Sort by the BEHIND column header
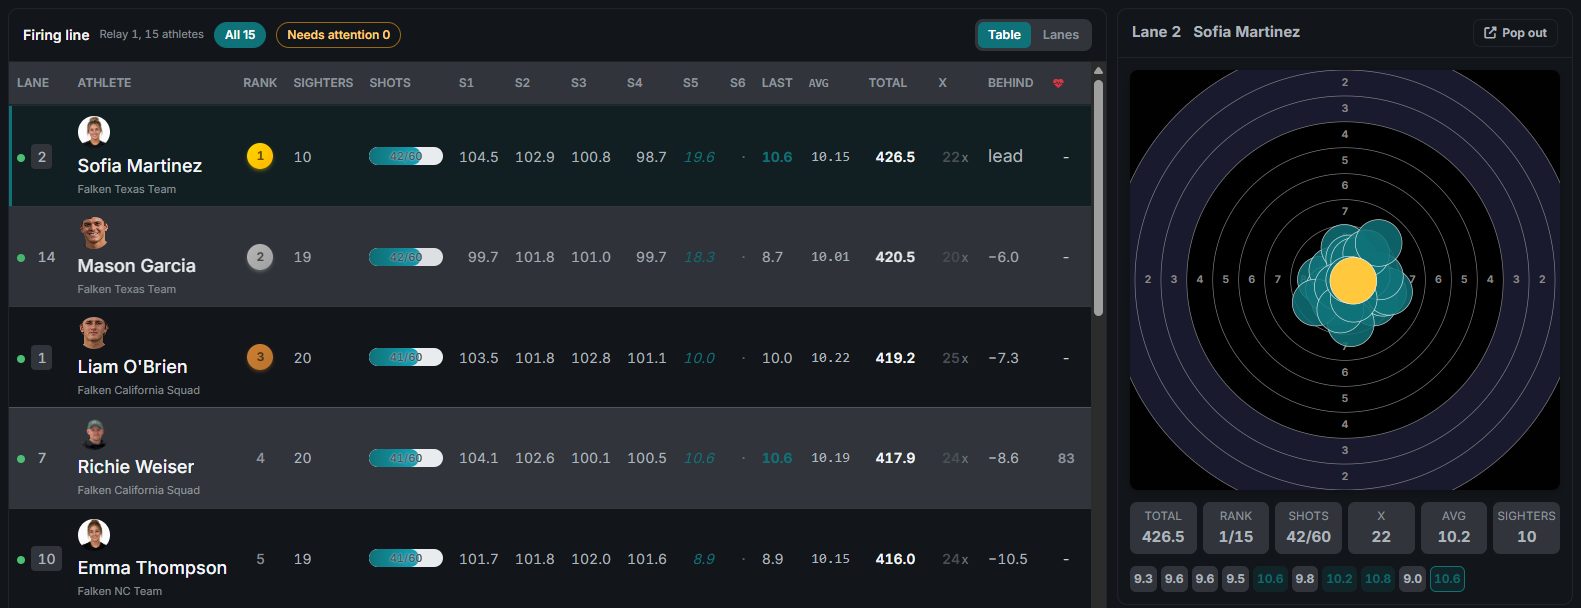 (x=1010, y=83)
